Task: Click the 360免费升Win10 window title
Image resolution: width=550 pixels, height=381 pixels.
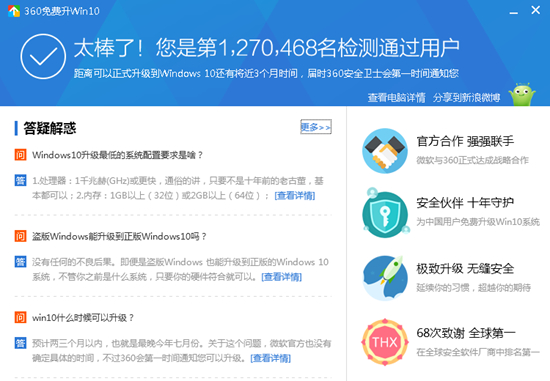Action: (62, 11)
